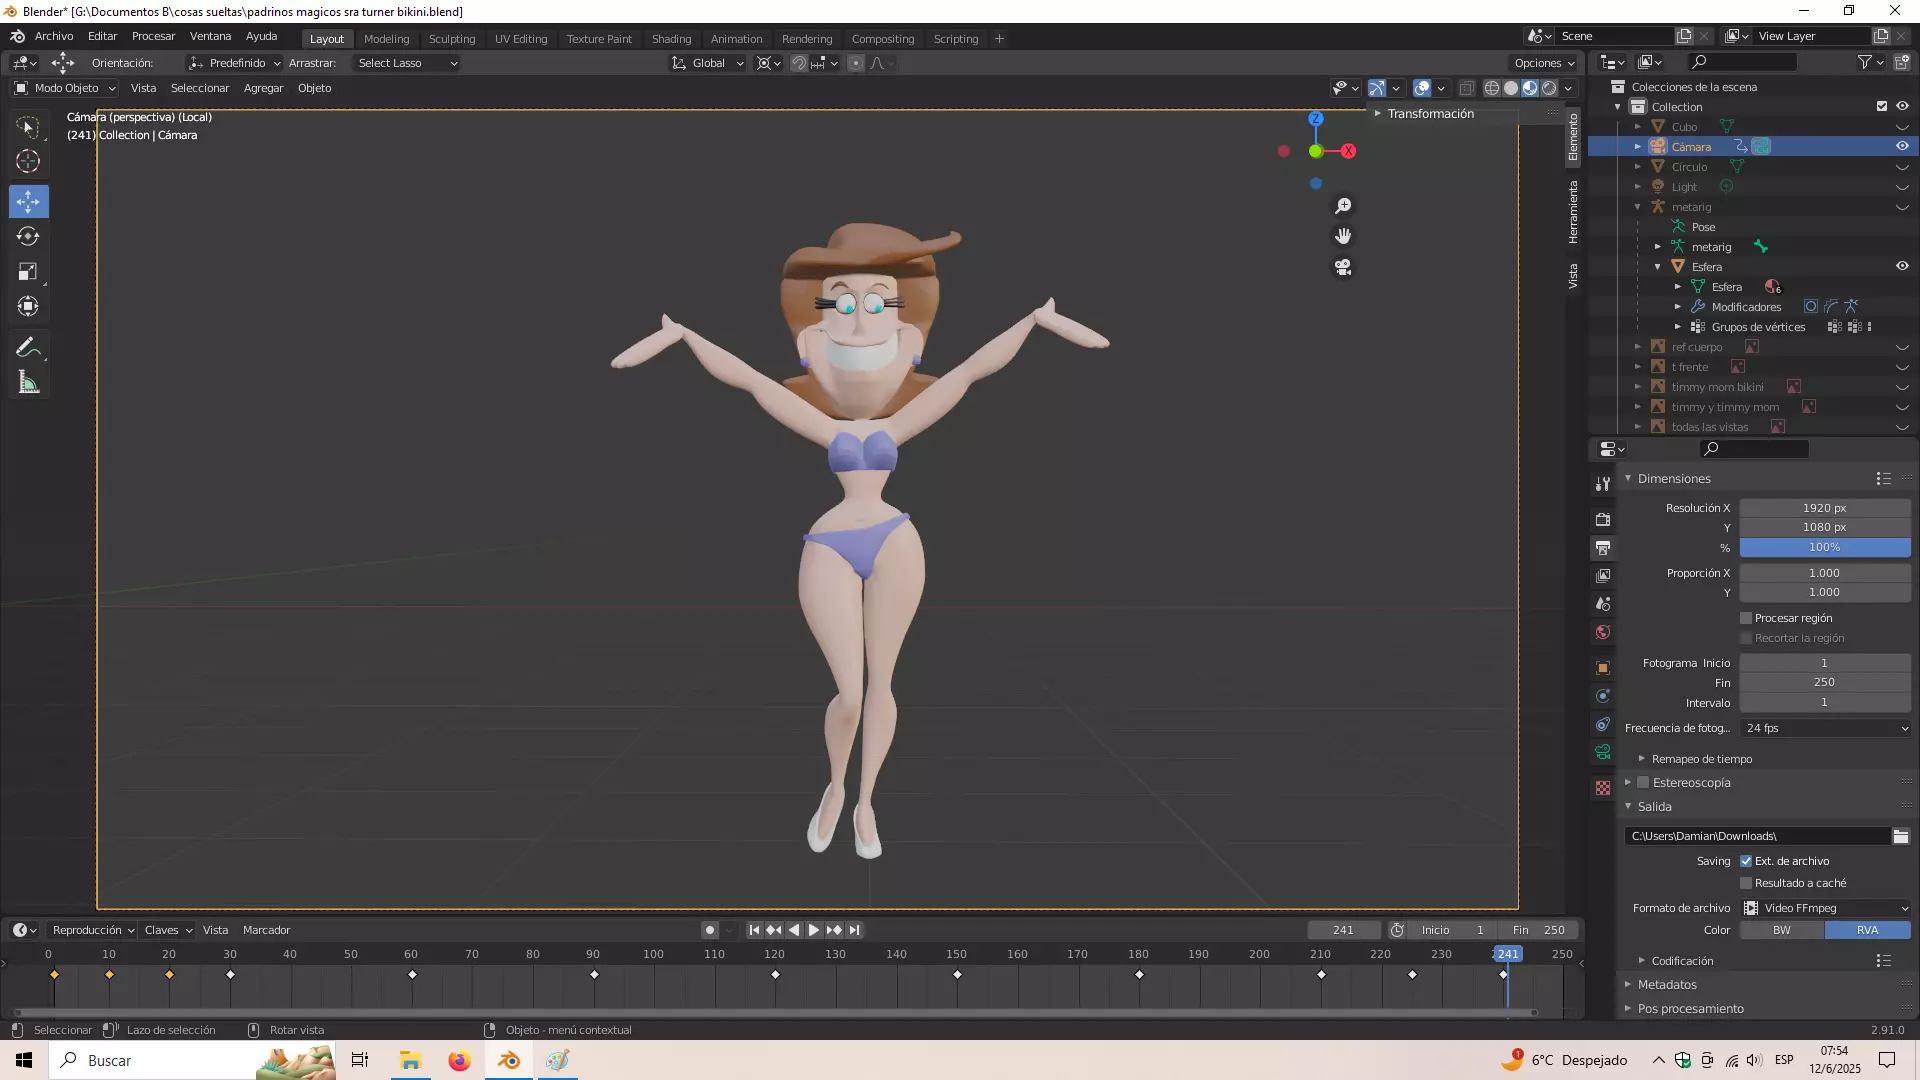
Task: Open the Select Lasso drag dropdown
Action: 407,63
